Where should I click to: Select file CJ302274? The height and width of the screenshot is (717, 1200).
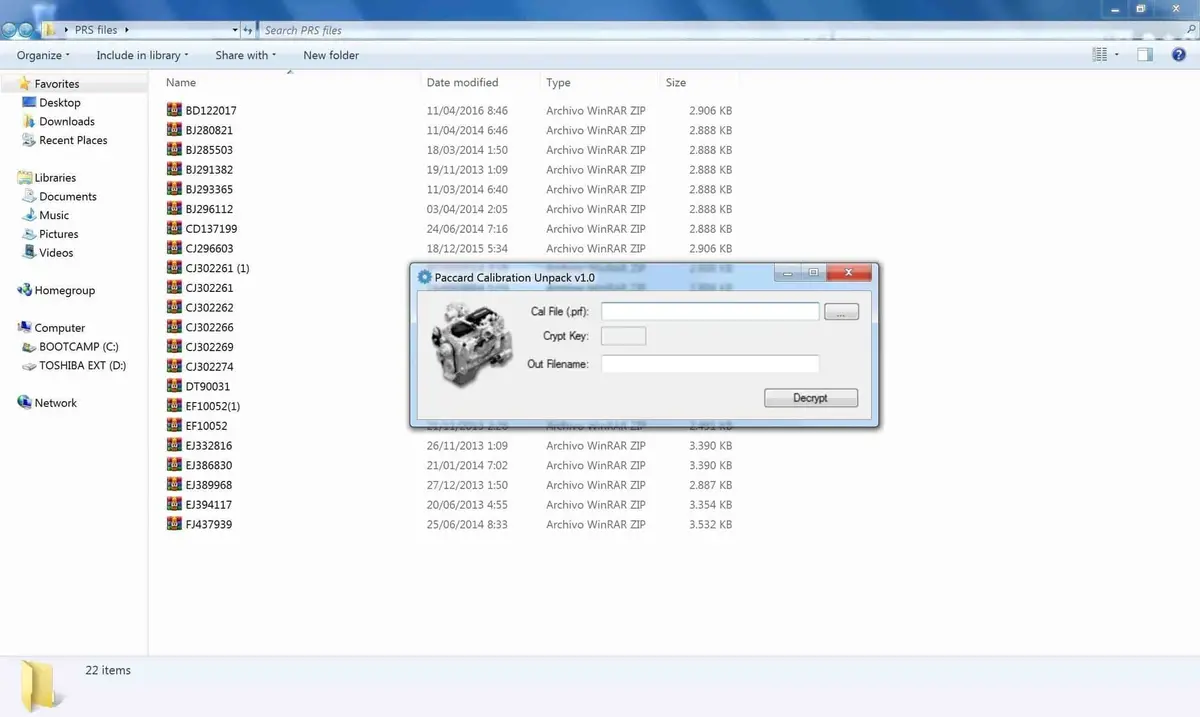click(x=209, y=367)
